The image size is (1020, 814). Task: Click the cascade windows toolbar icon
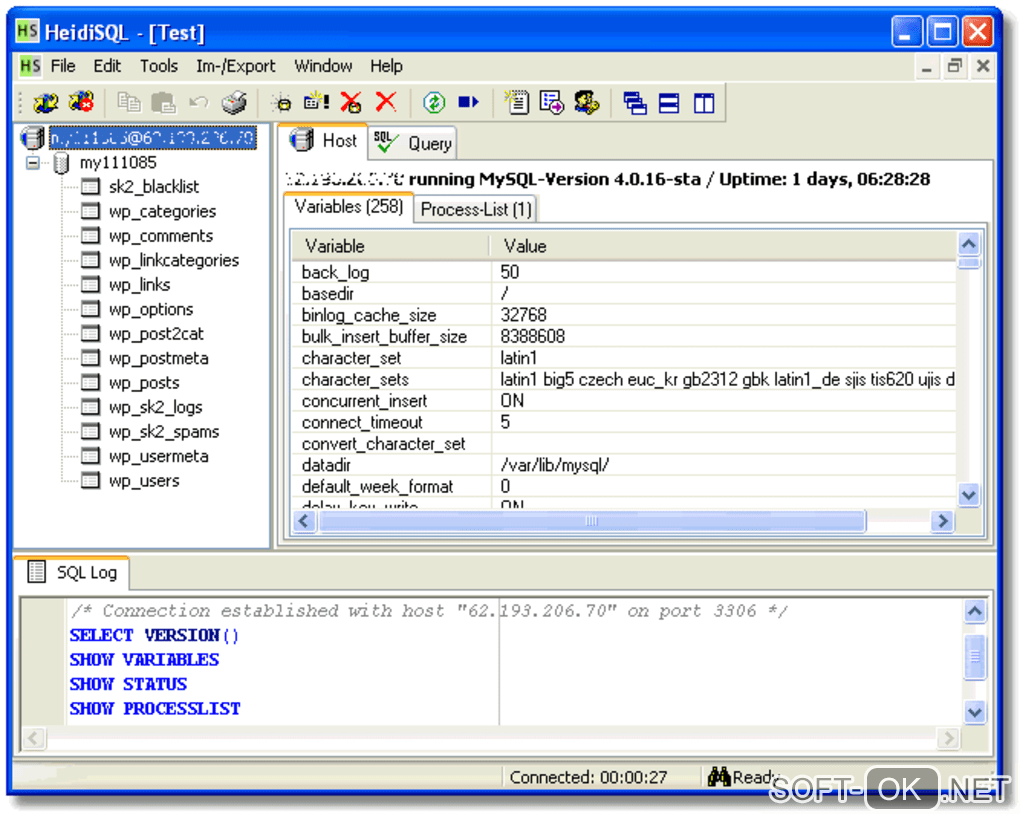pos(635,102)
